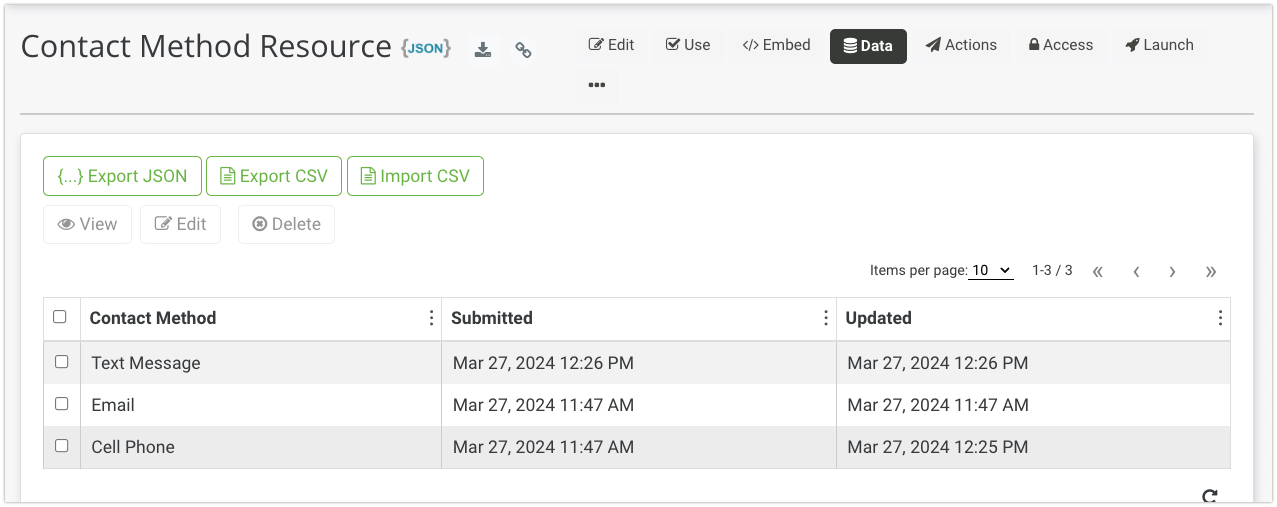Jump to the first page of results
The height and width of the screenshot is (507, 1277).
[x=1097, y=271]
